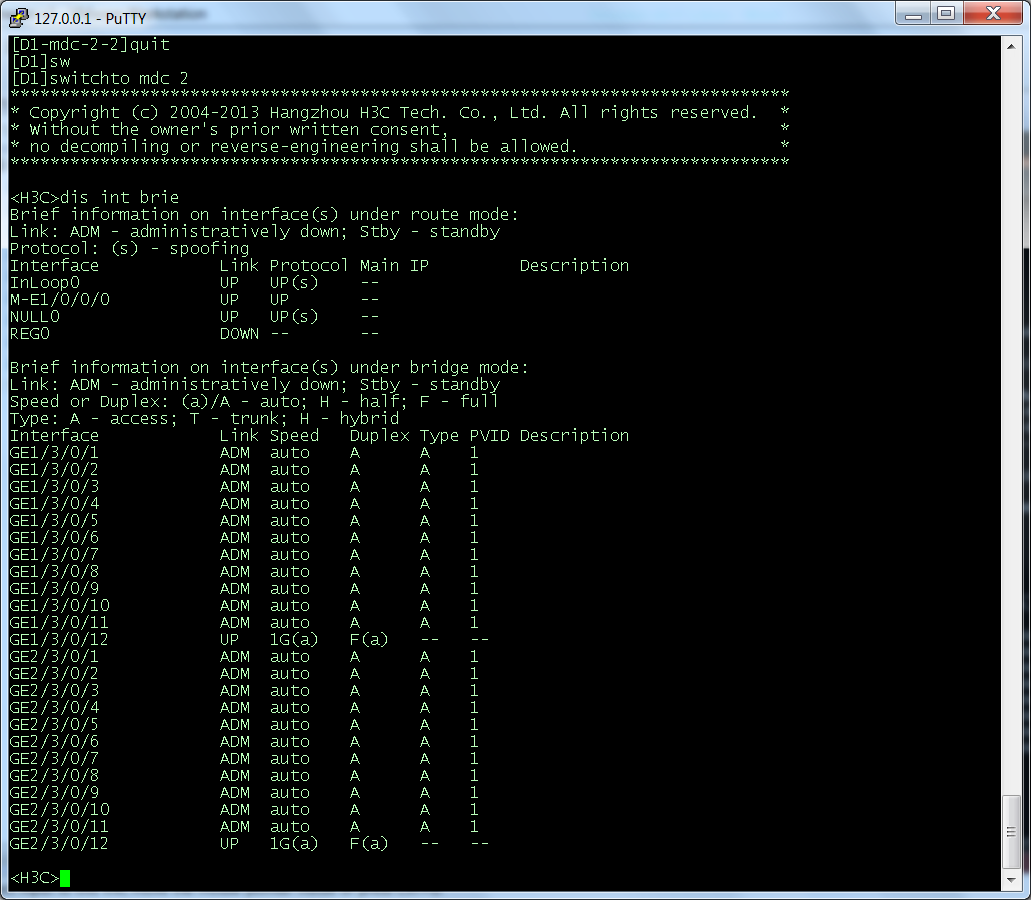Image resolution: width=1031 pixels, height=900 pixels.
Task: Click the GE1/3/0/3 interface name
Action: click(55, 487)
